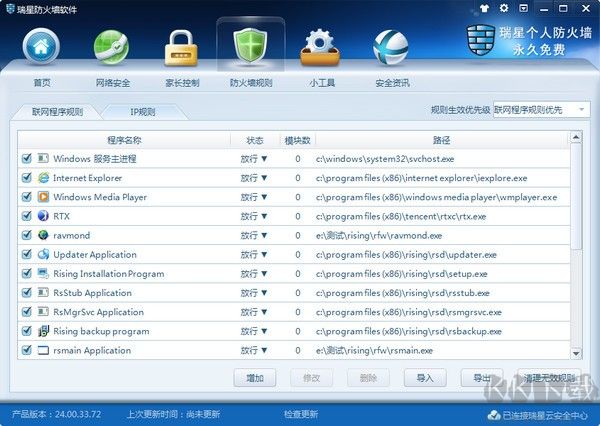The image size is (600, 426).
Task: Click the RsMgrSvc Application program icon
Action: [43, 312]
